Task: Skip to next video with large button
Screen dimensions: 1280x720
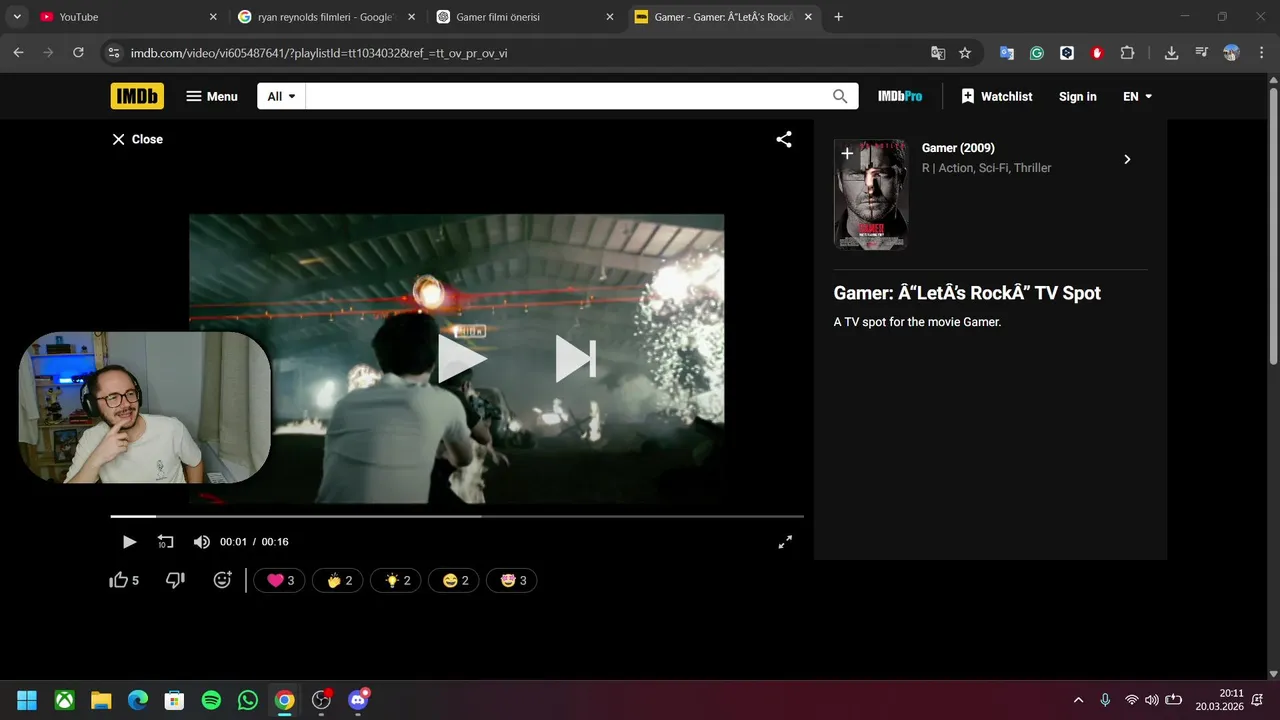Action: pyautogui.click(x=576, y=359)
